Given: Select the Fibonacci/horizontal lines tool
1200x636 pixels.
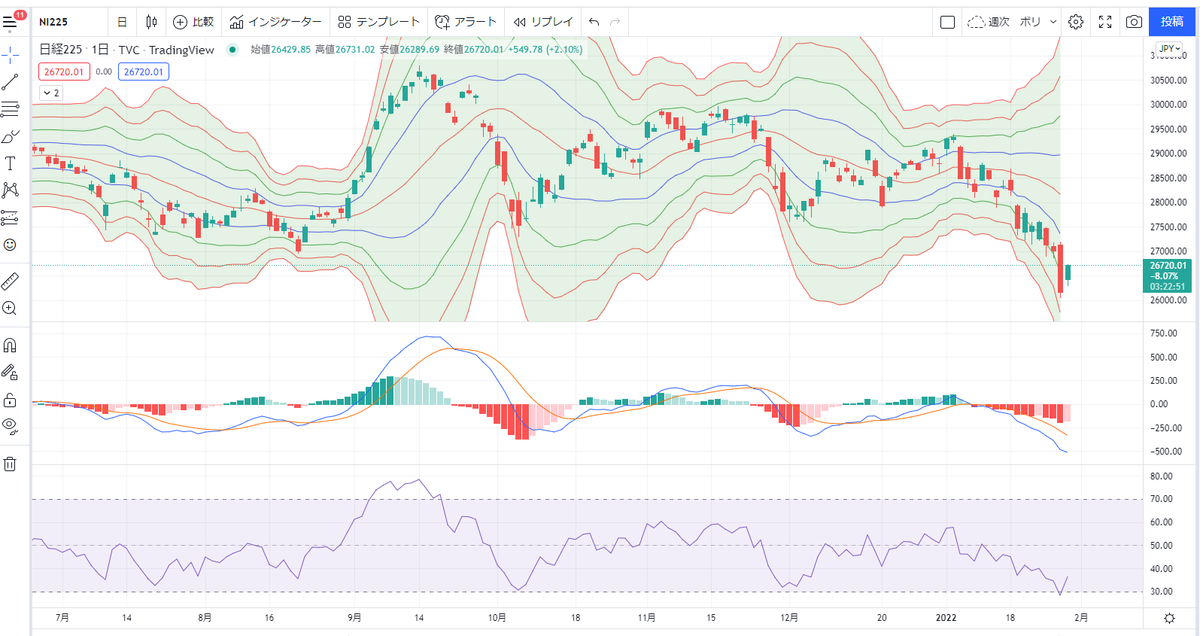Looking at the screenshot, I should tap(10, 108).
